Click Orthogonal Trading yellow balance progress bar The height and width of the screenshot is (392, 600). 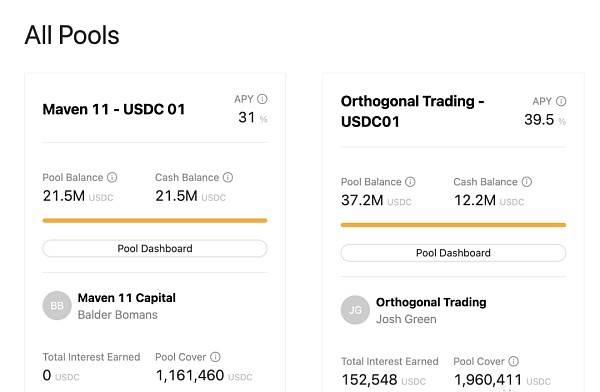point(453,225)
